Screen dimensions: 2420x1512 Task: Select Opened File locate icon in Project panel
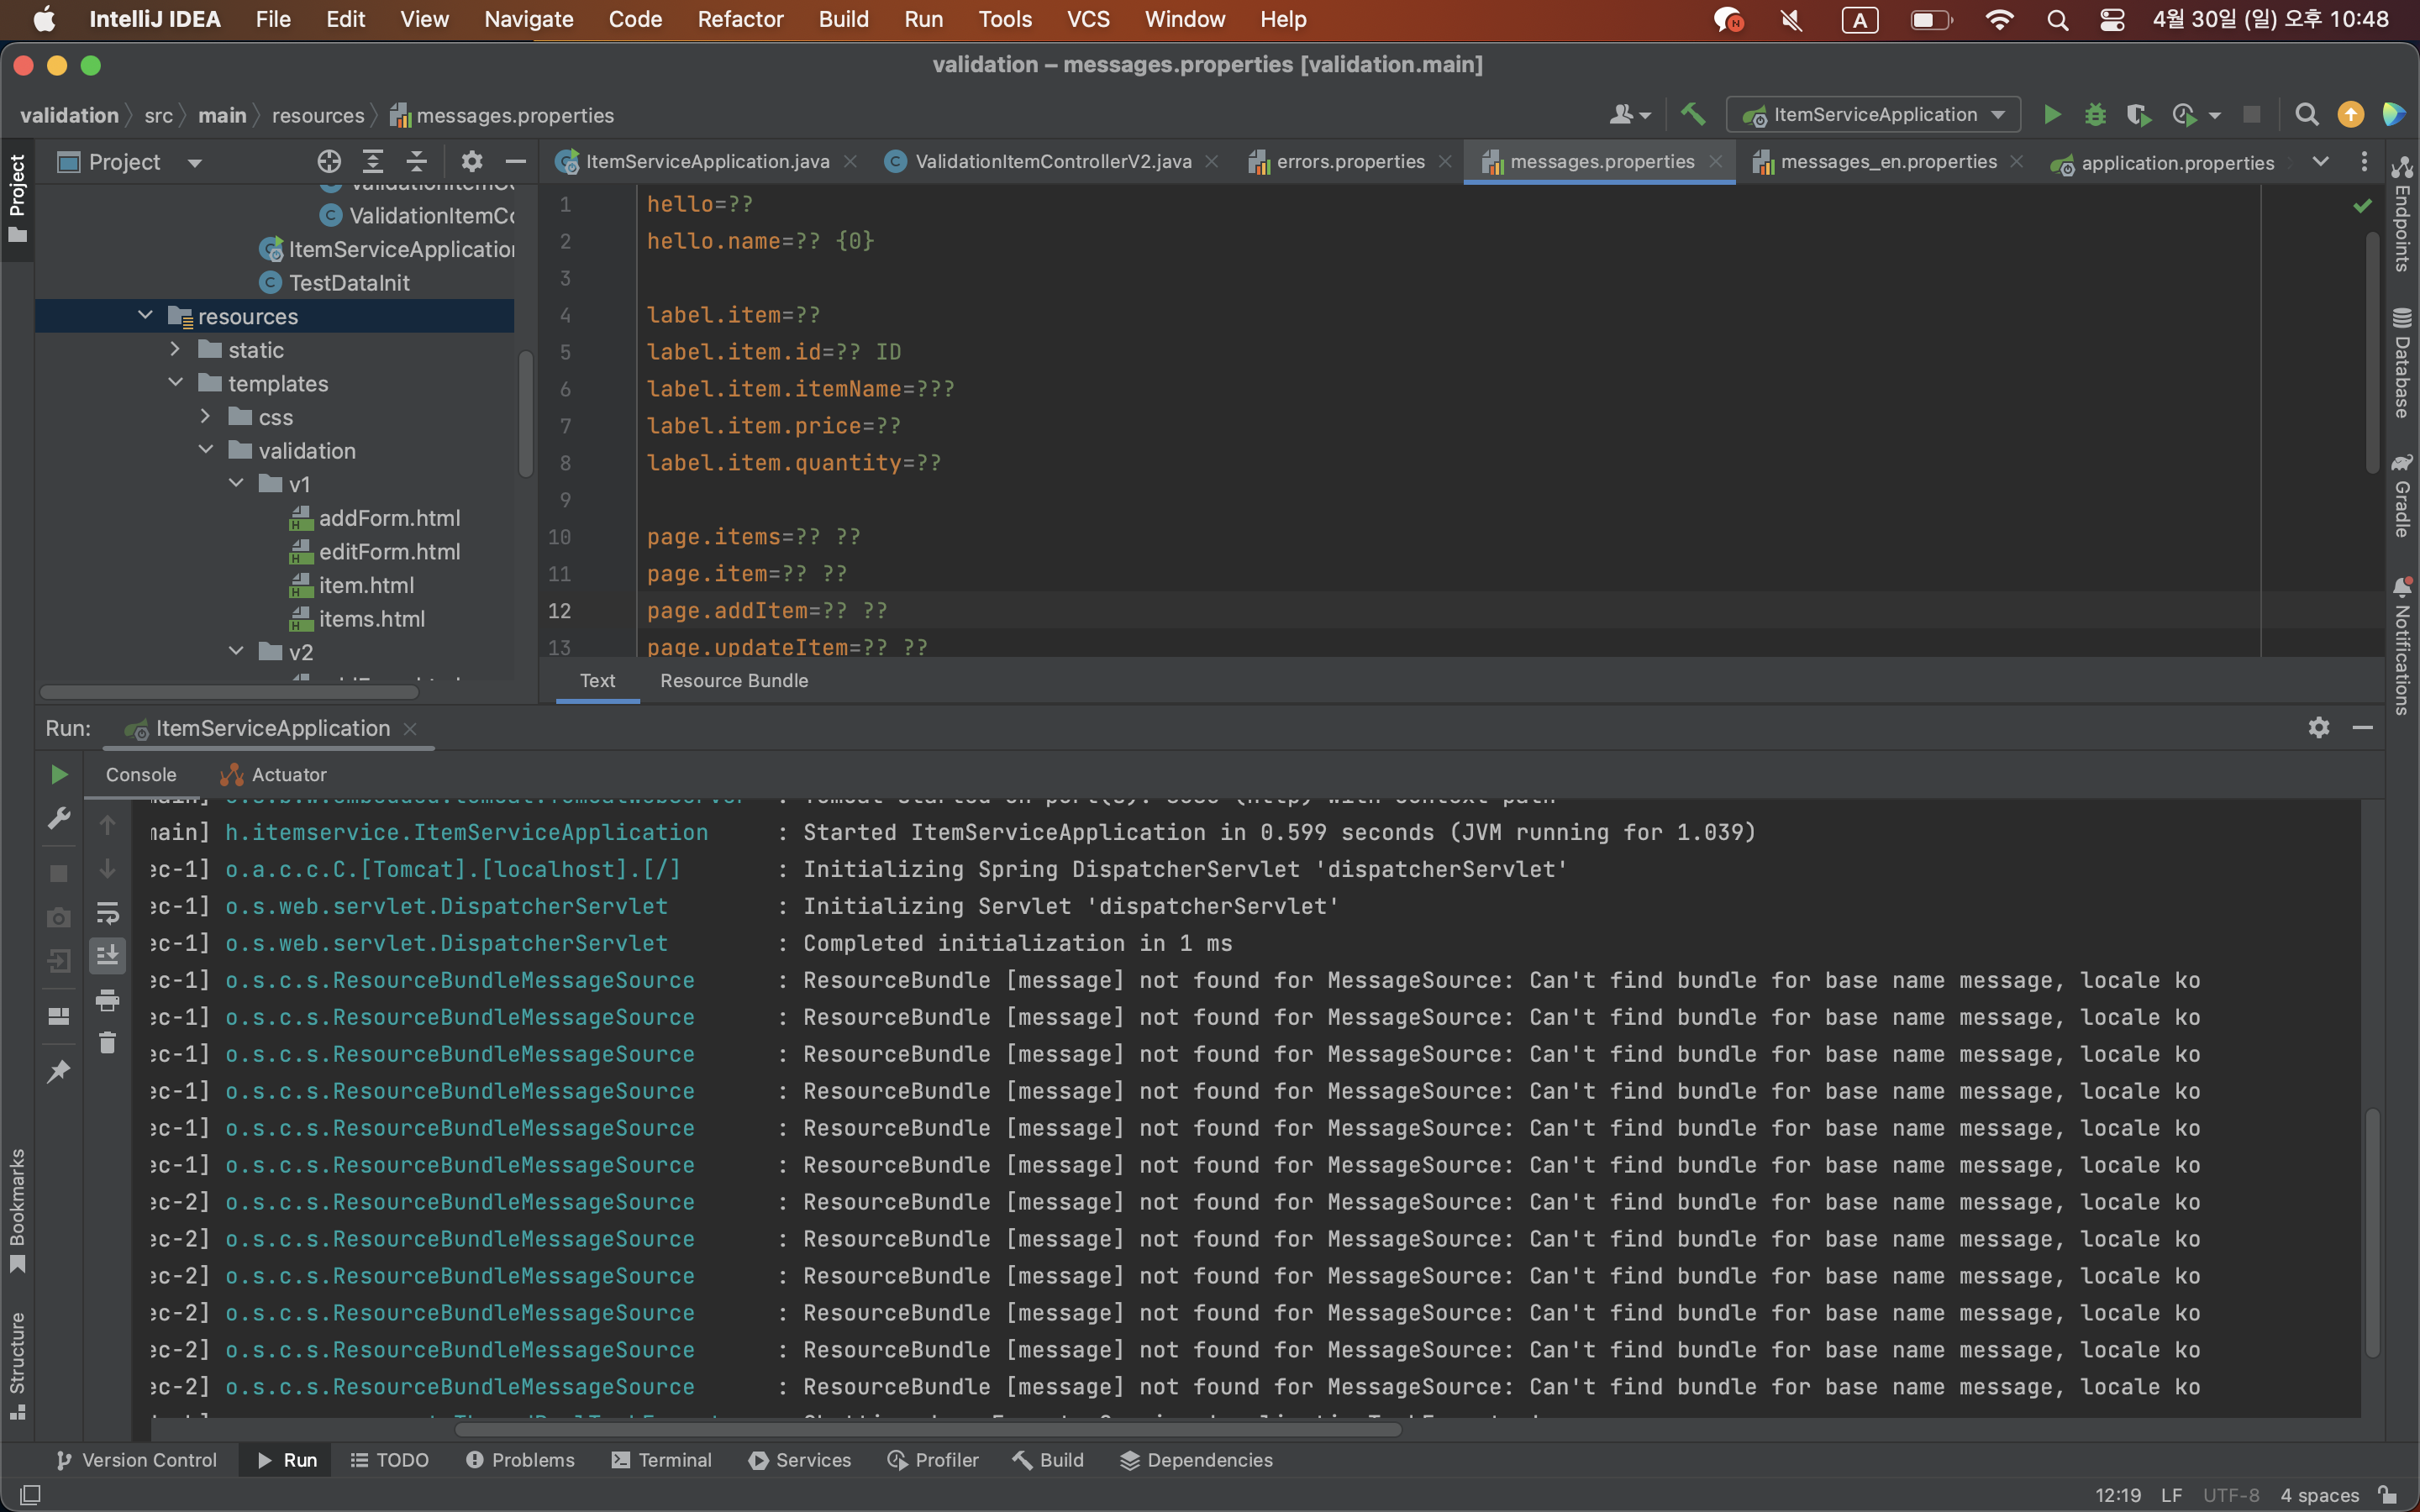pos(329,162)
